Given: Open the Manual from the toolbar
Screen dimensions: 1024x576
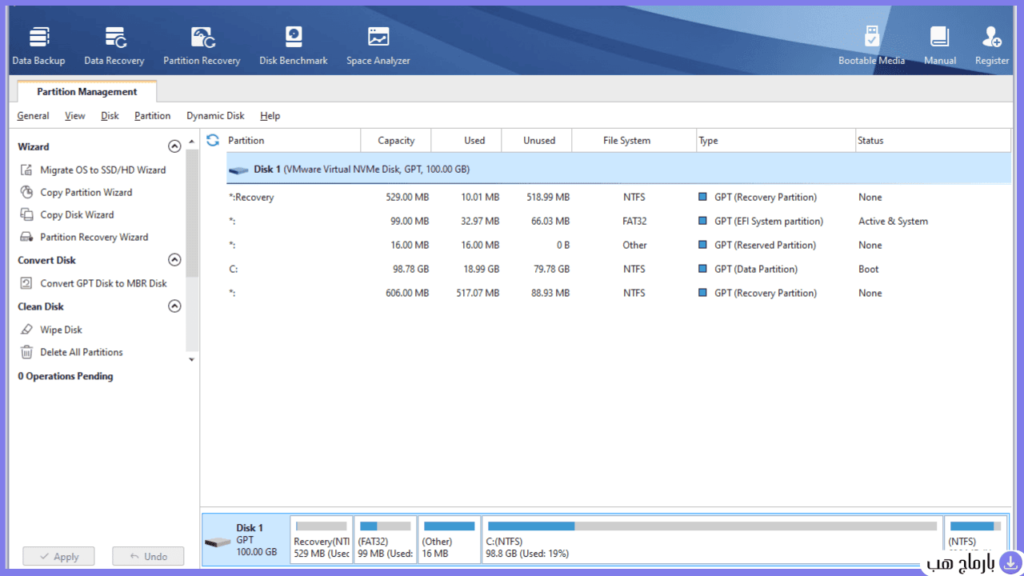Looking at the screenshot, I should pyautogui.click(x=940, y=46).
